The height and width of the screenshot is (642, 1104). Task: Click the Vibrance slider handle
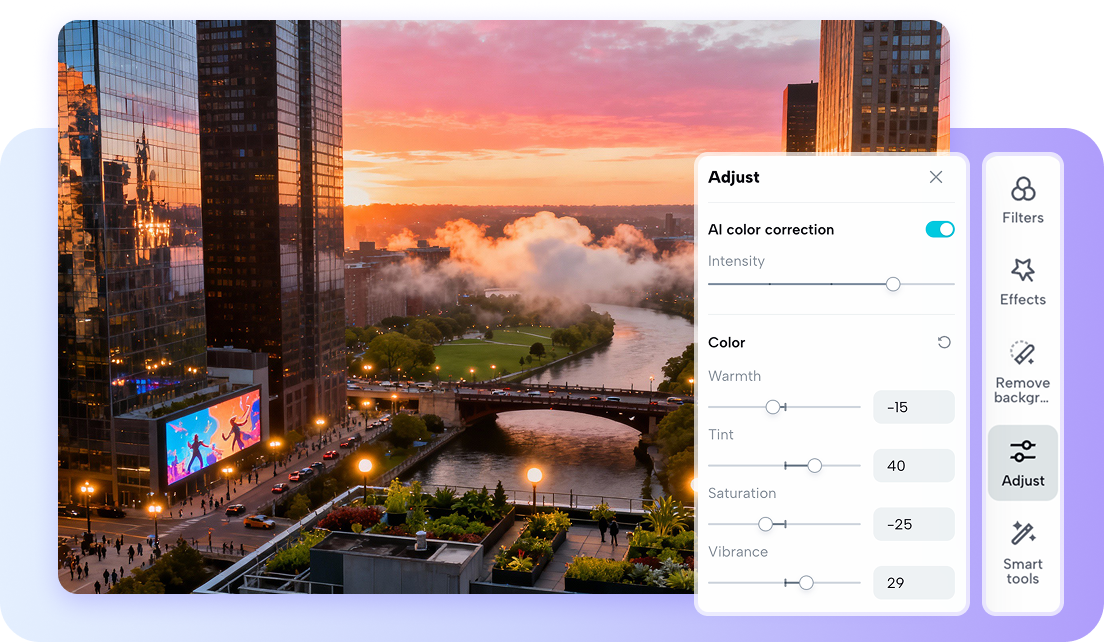pyautogui.click(x=804, y=583)
